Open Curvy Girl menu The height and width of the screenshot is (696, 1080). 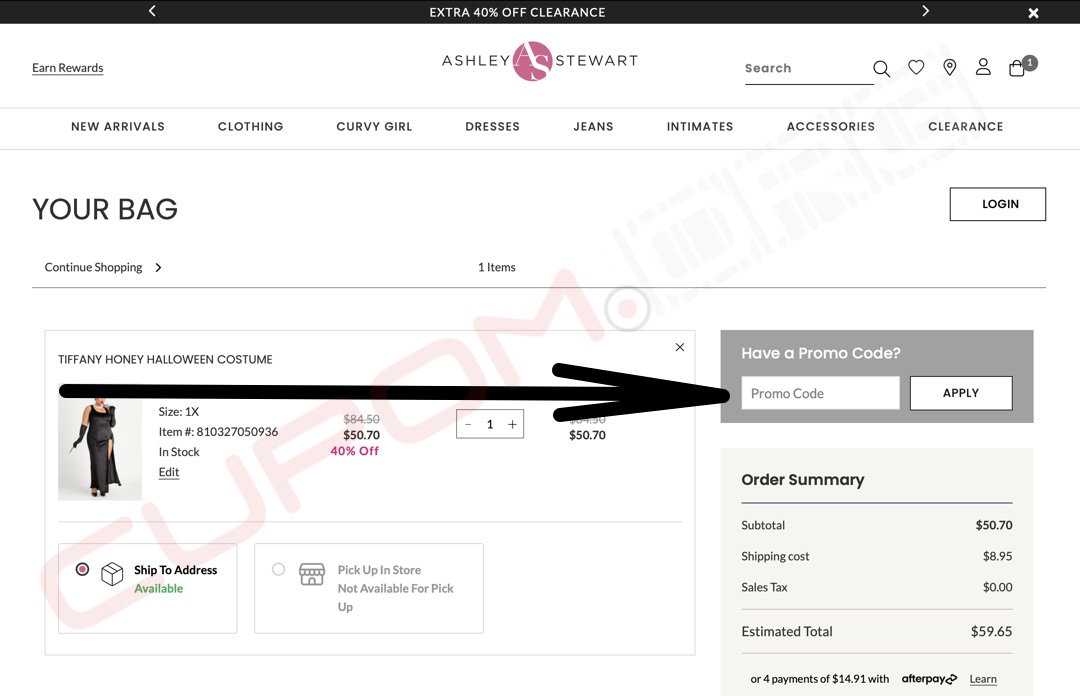(x=374, y=127)
